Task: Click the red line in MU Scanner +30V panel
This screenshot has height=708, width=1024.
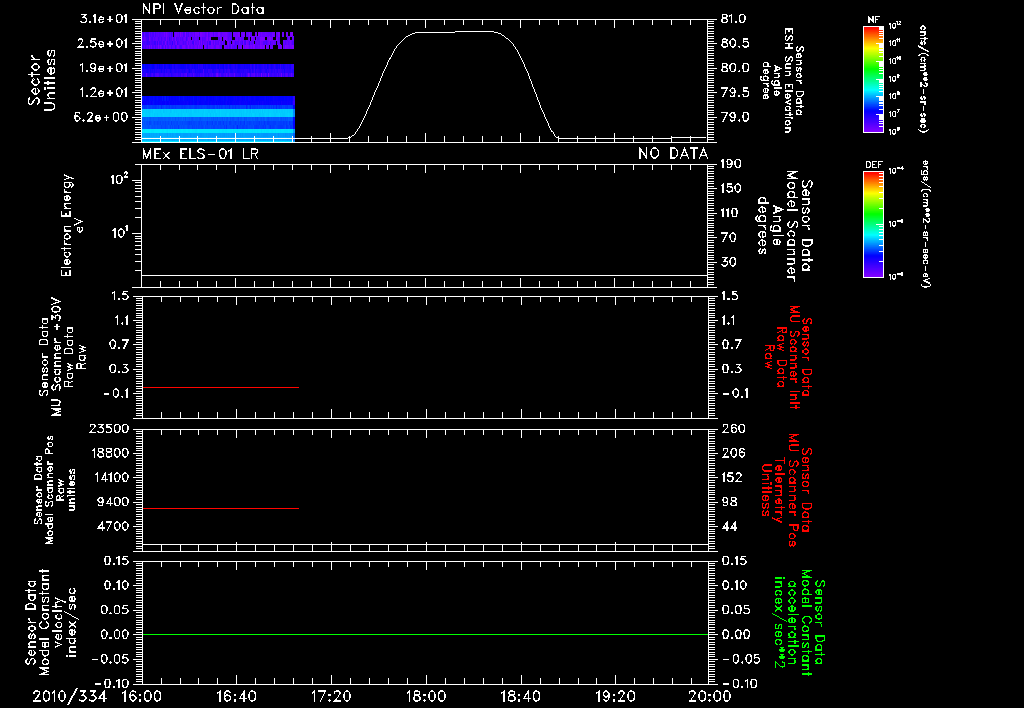Action: [220, 387]
